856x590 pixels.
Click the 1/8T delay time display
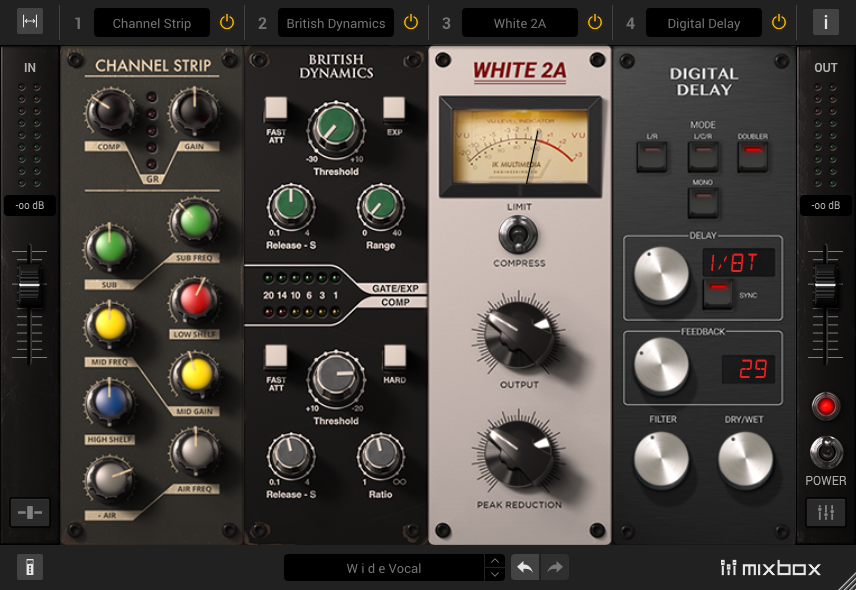(x=739, y=263)
